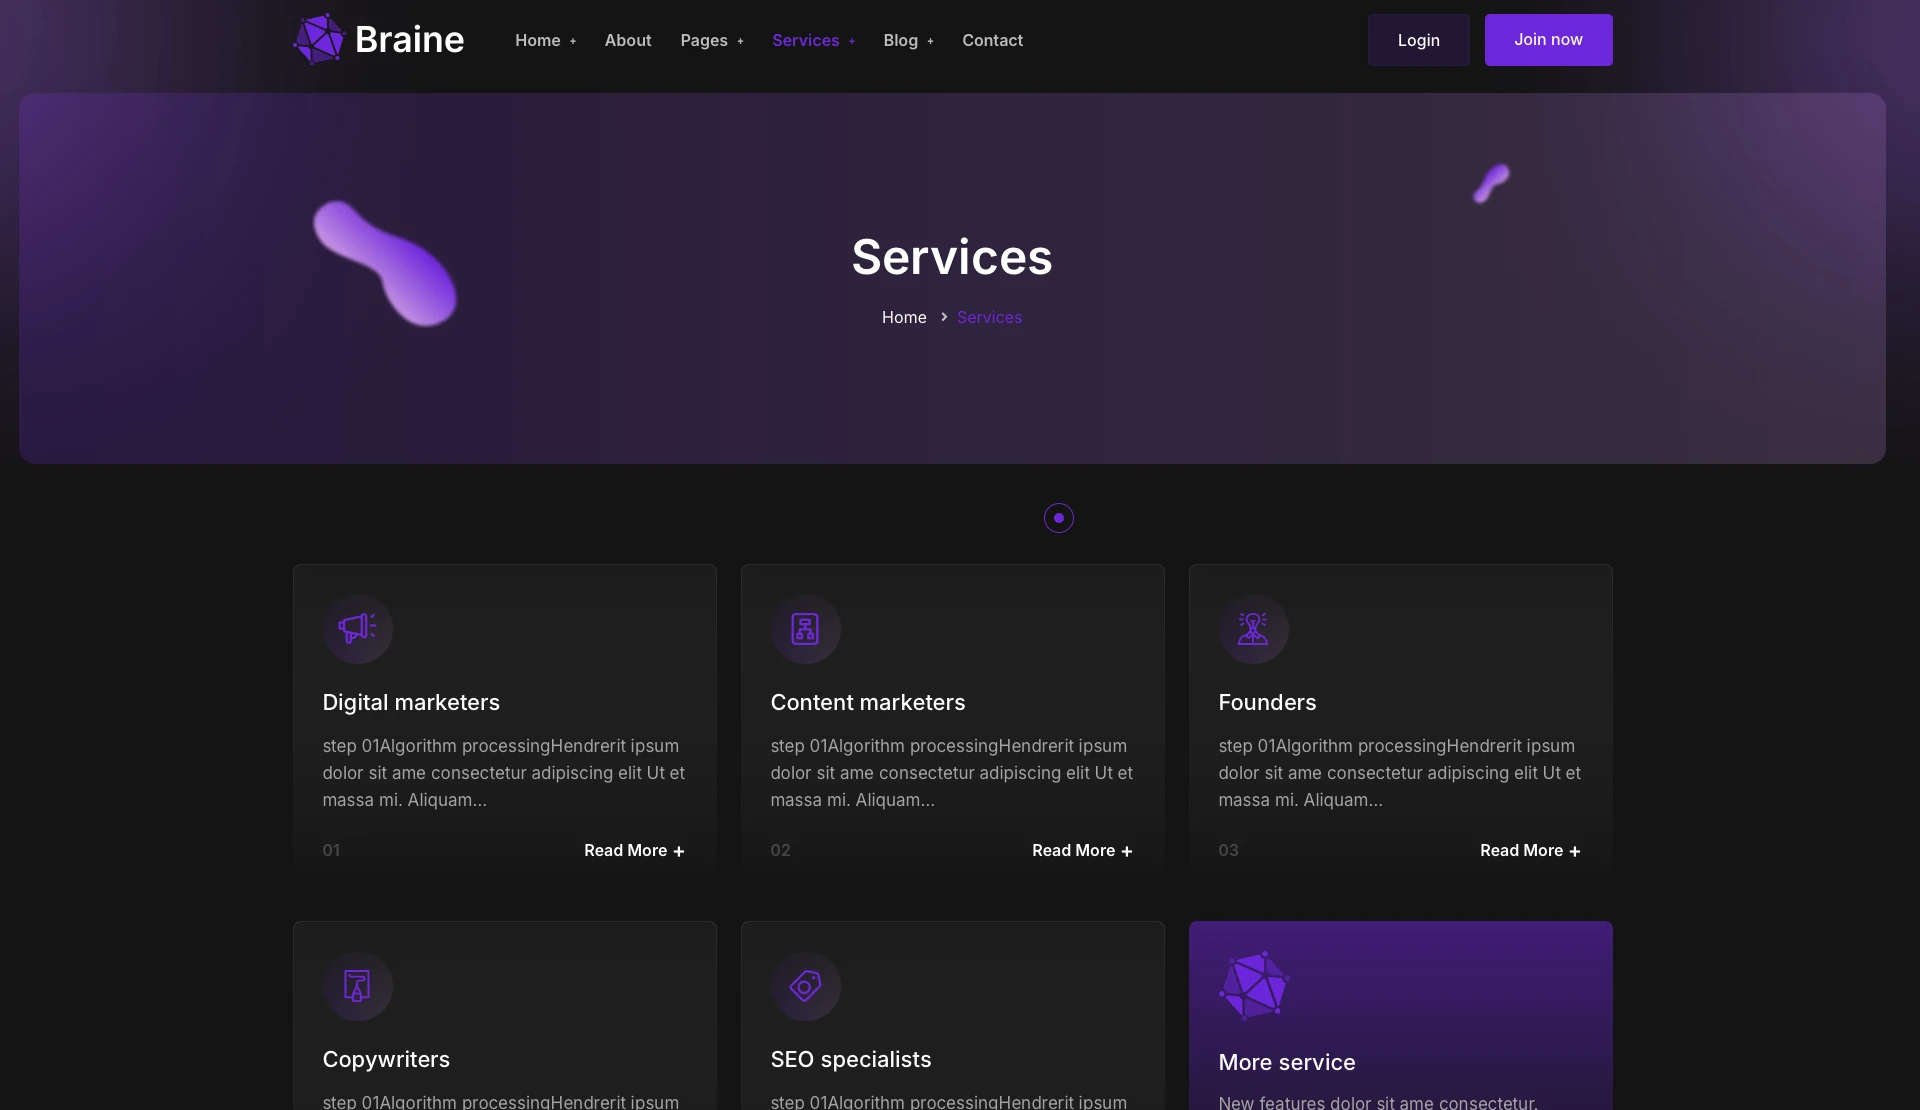Viewport: 1920px width, 1110px height.
Task: Click the Services page heading
Action: (x=952, y=257)
